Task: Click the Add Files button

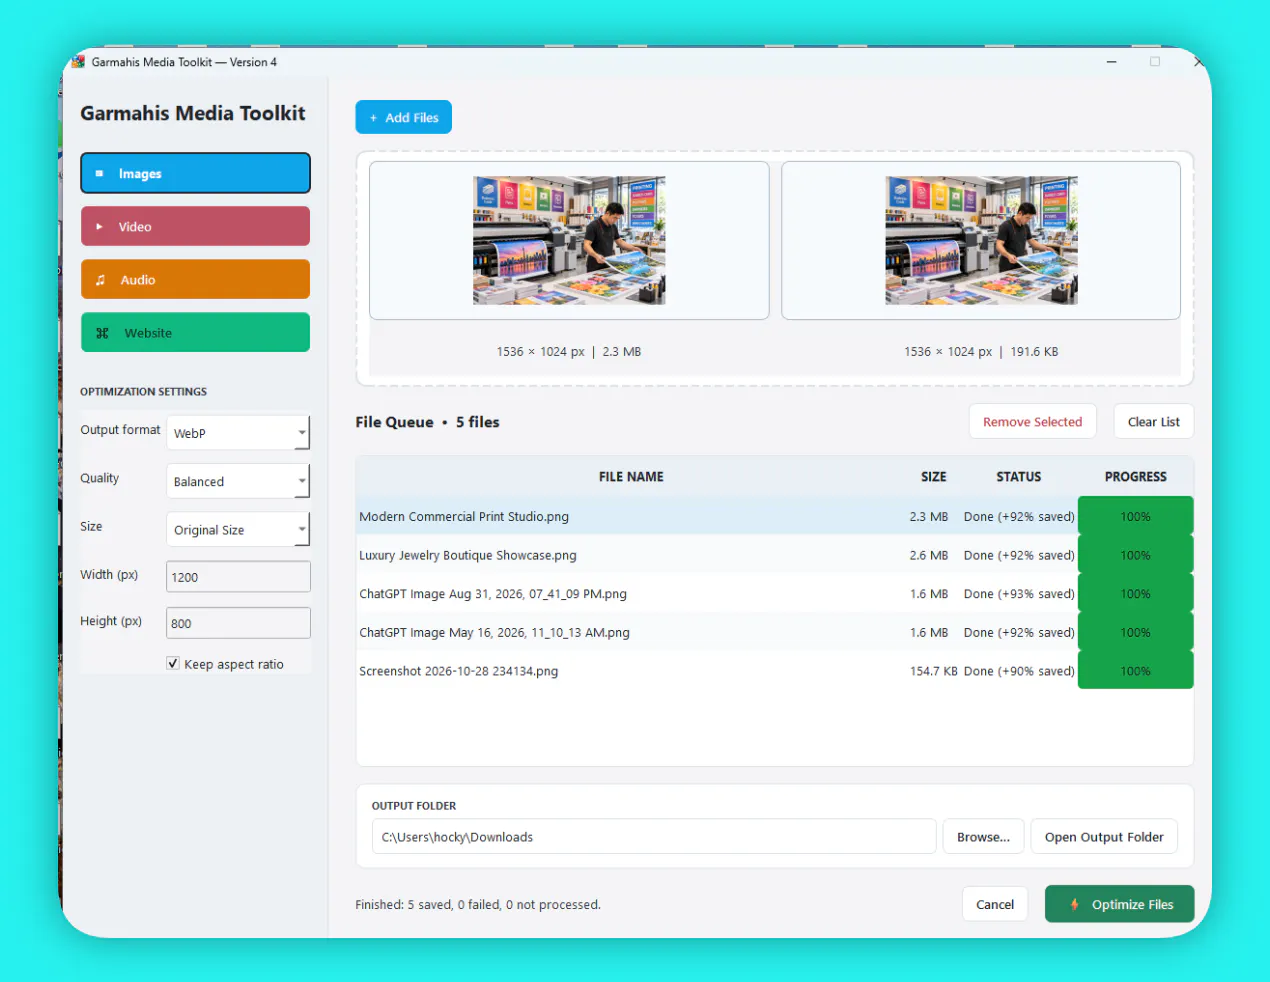Action: [403, 117]
